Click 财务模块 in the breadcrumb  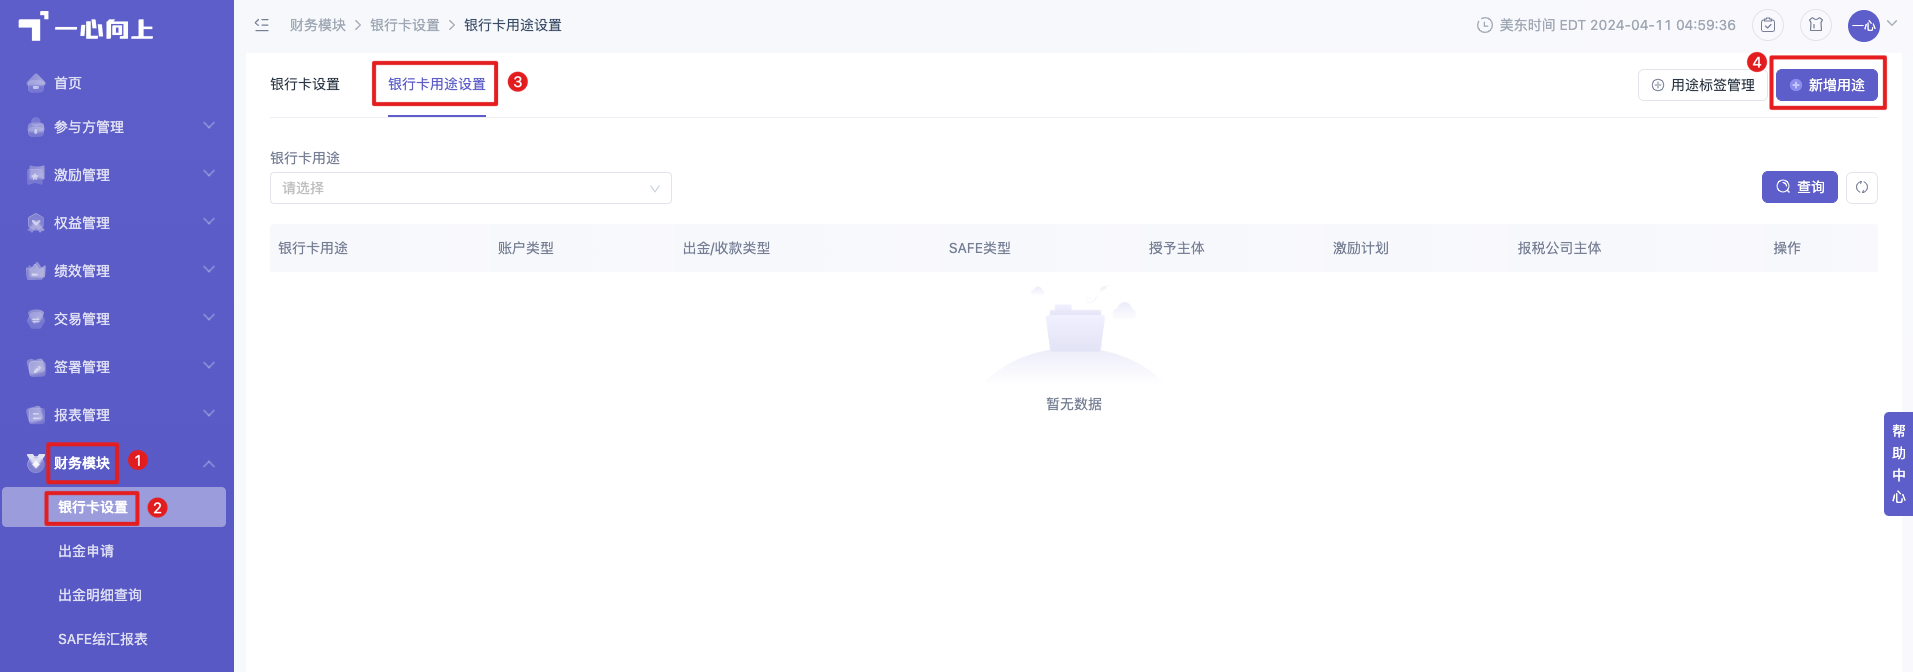pos(318,25)
